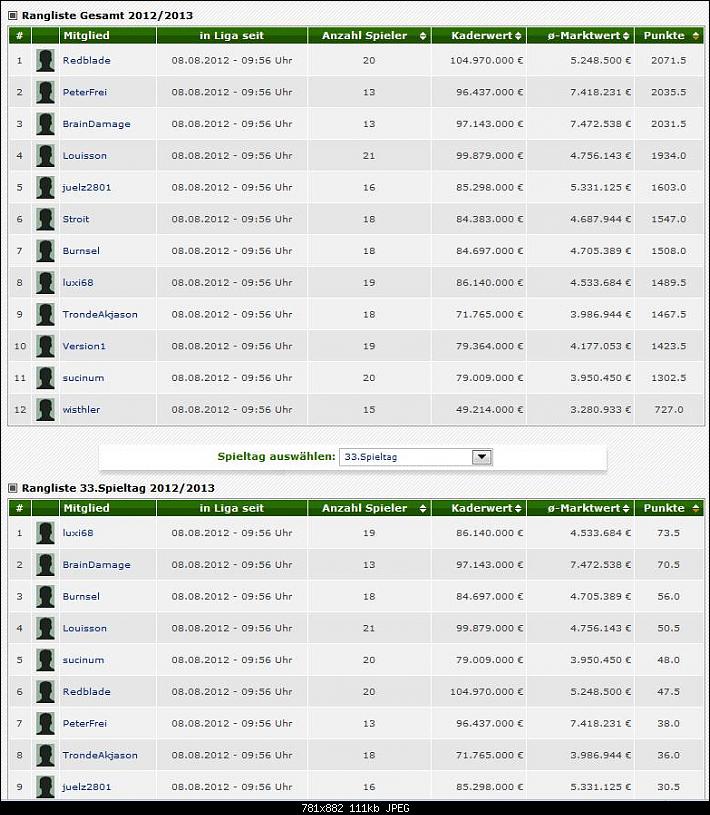Screen dimensions: 710x815
Task: Click 'in Liga seit' header in 33.Spieltag table
Action: pos(231,508)
